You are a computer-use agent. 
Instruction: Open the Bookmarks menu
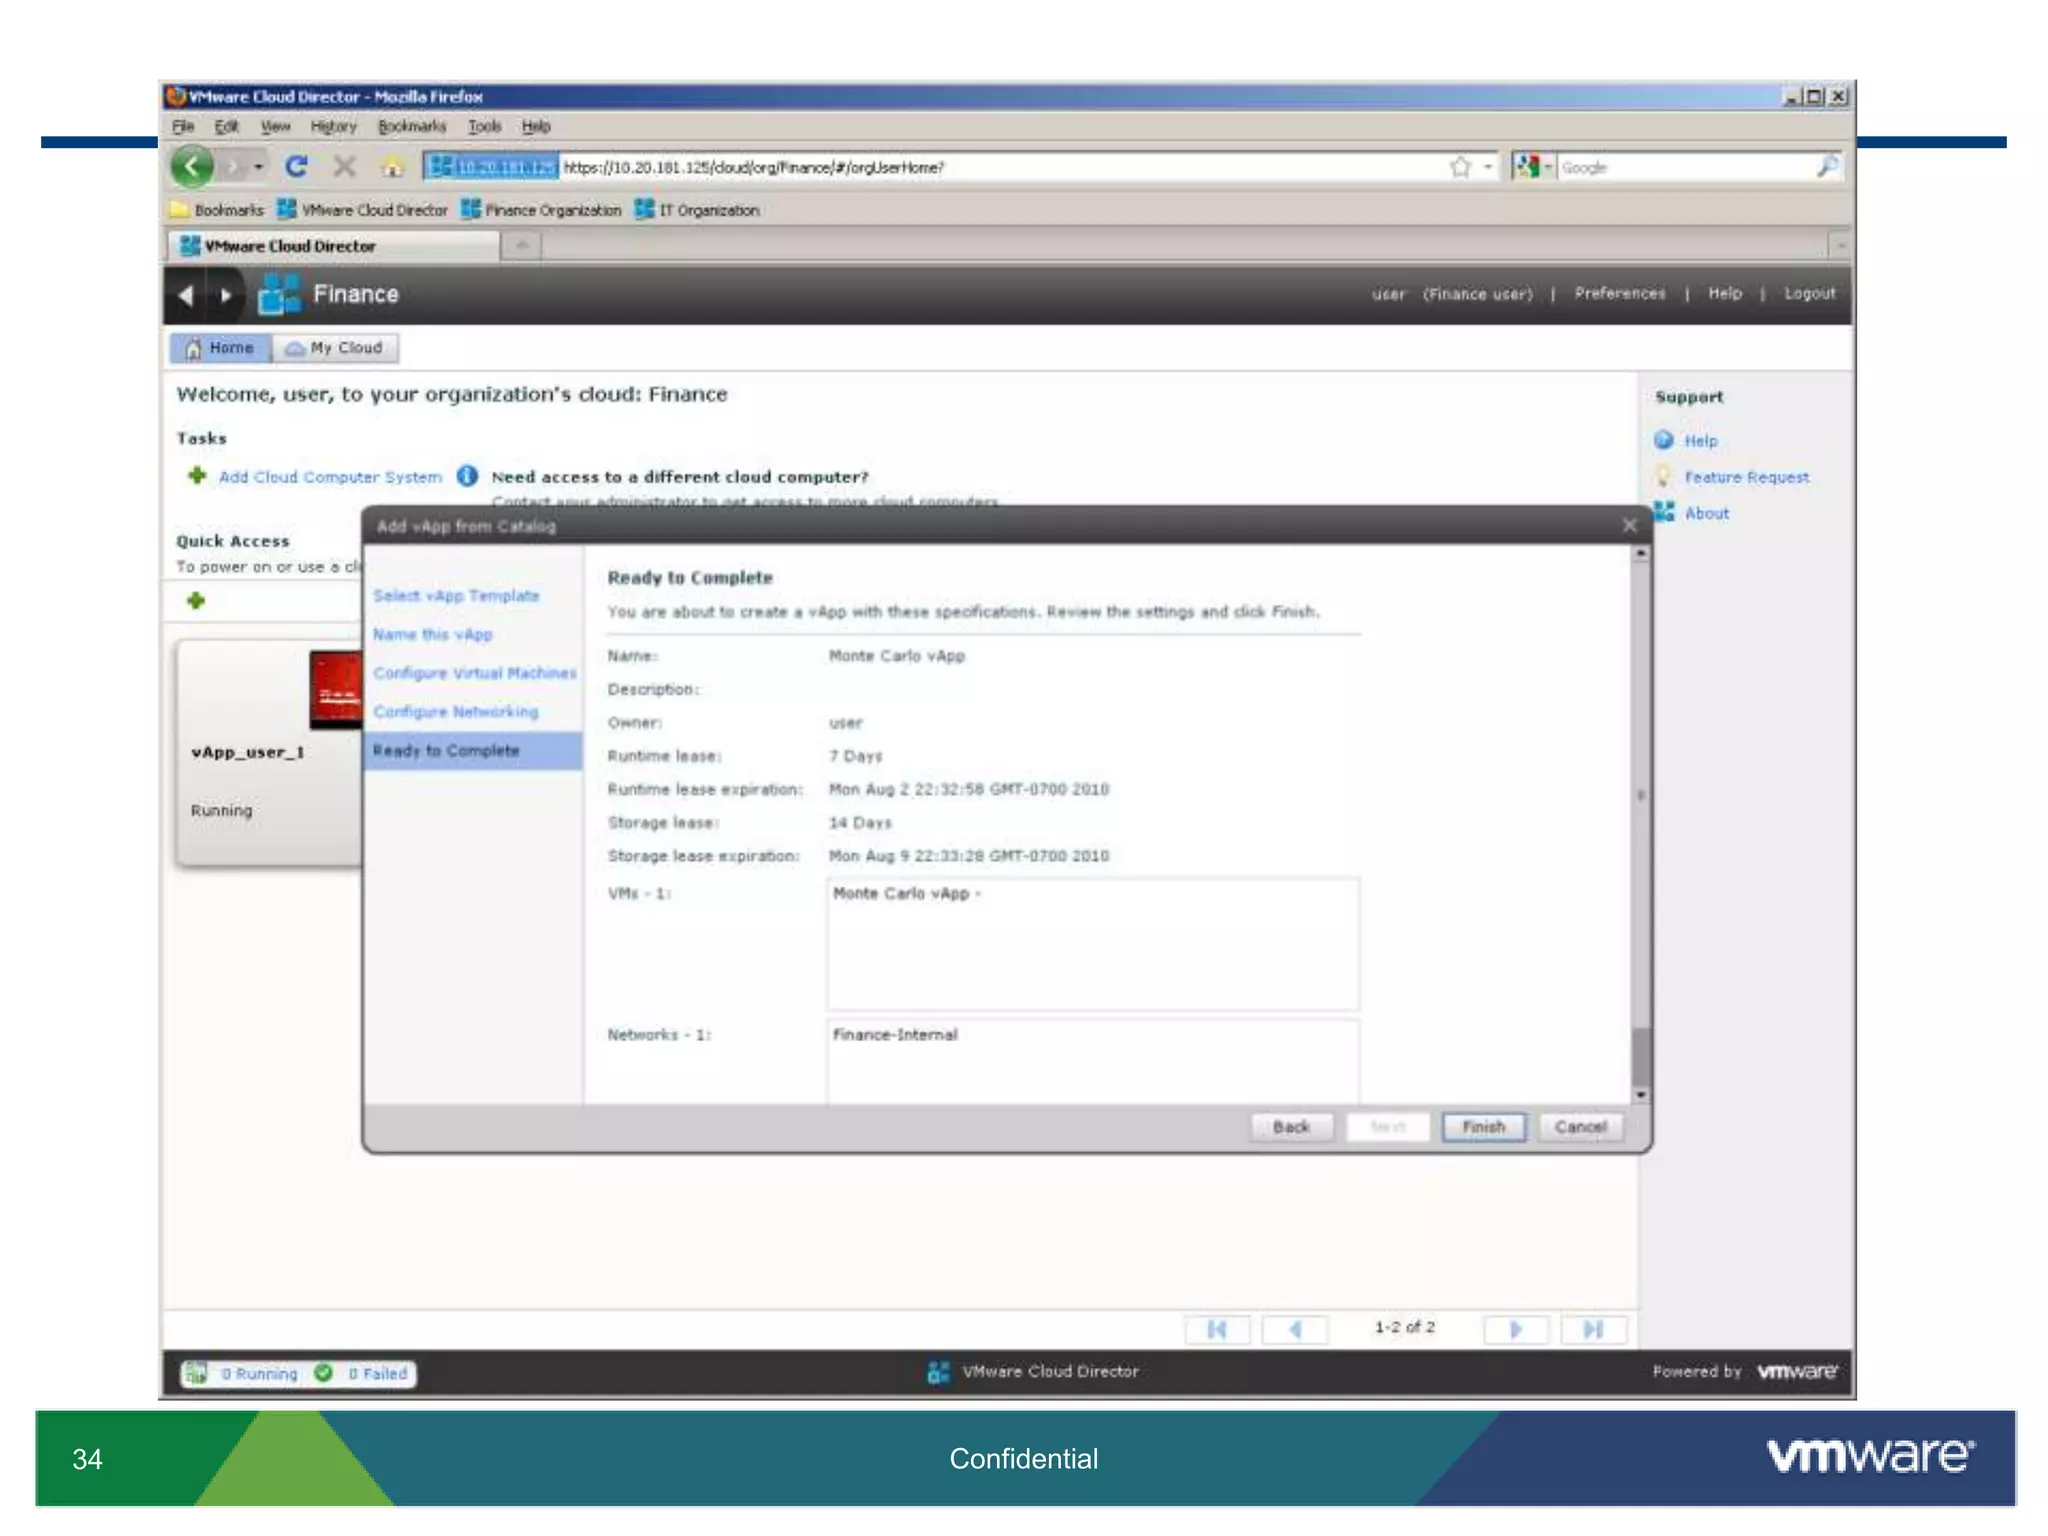412,126
